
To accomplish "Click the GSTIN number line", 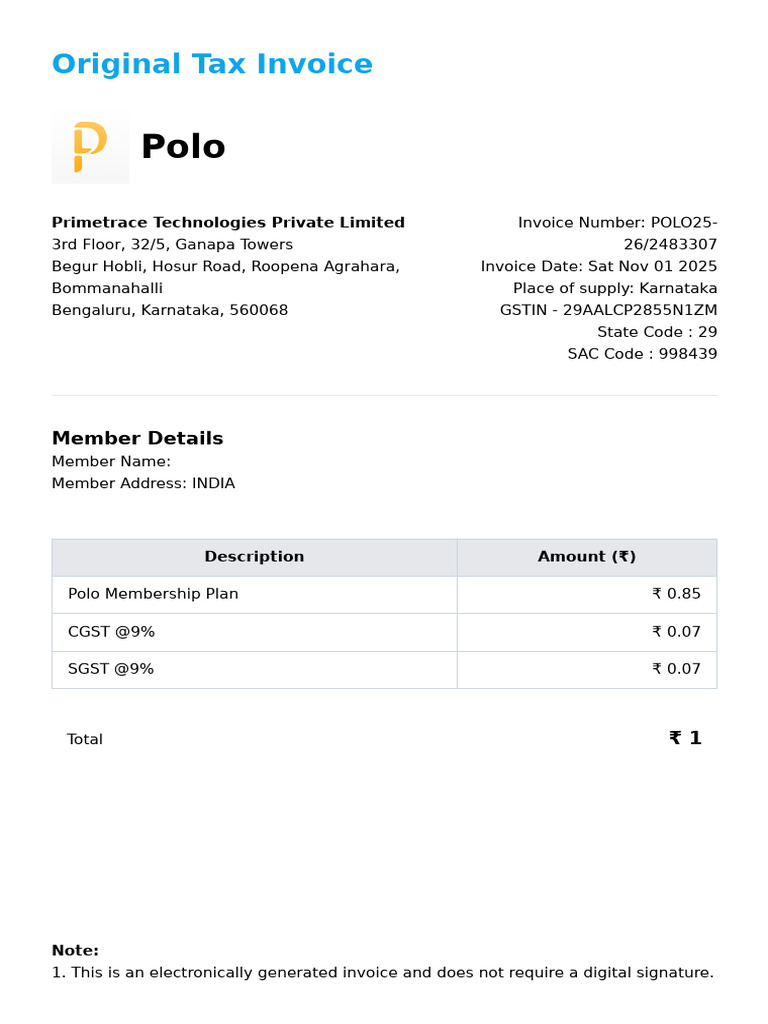I will tap(608, 310).
